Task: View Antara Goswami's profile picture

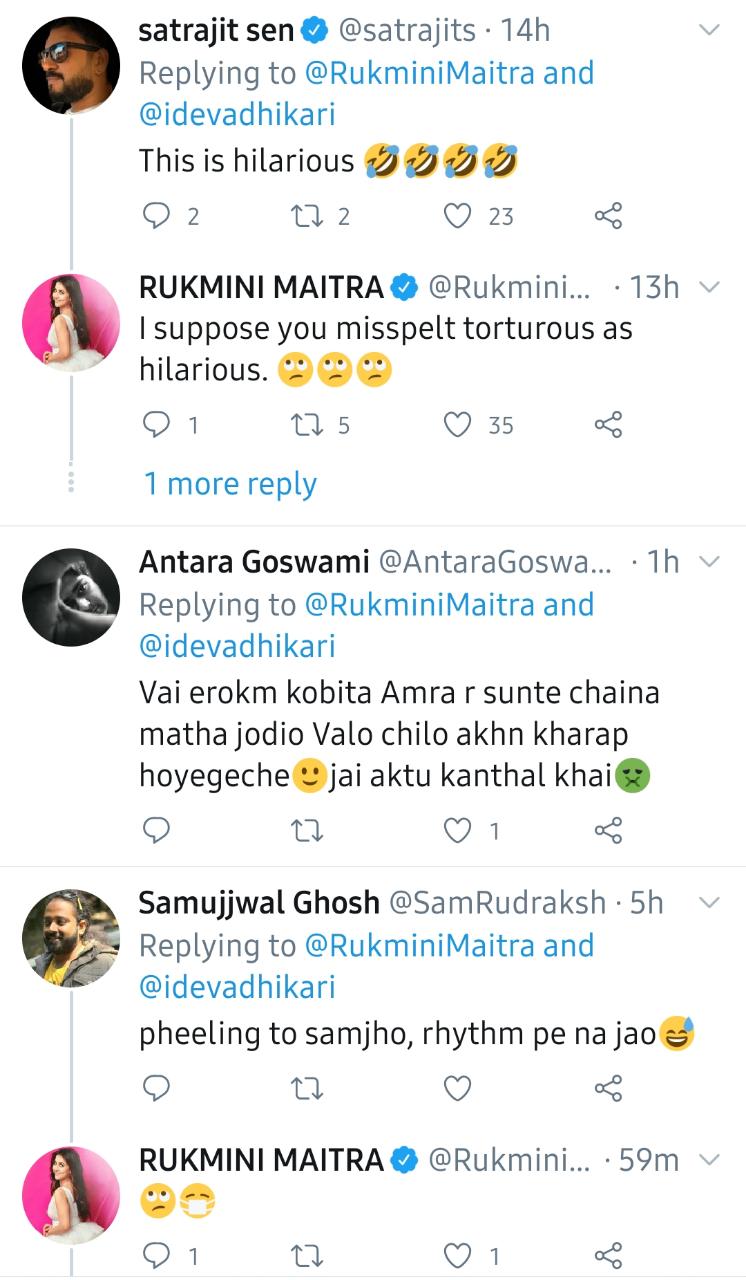Action: [71, 597]
